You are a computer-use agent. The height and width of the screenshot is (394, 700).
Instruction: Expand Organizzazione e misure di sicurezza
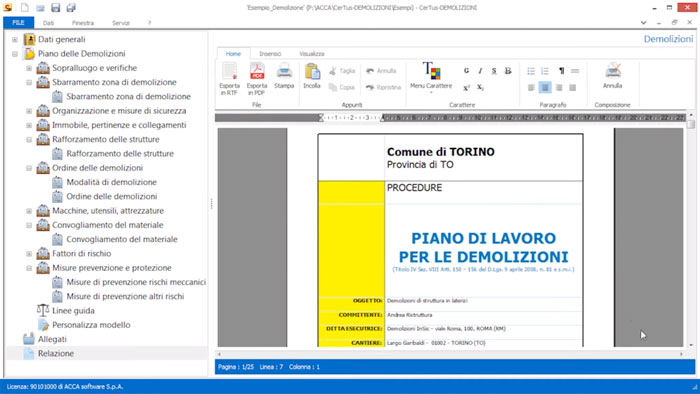click(x=29, y=111)
